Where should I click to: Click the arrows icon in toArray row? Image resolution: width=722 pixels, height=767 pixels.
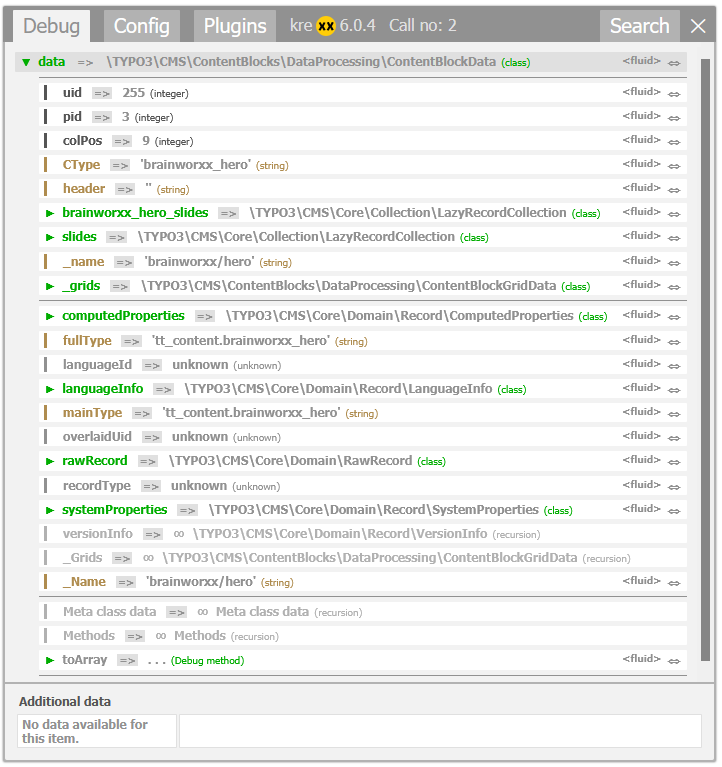tap(674, 660)
